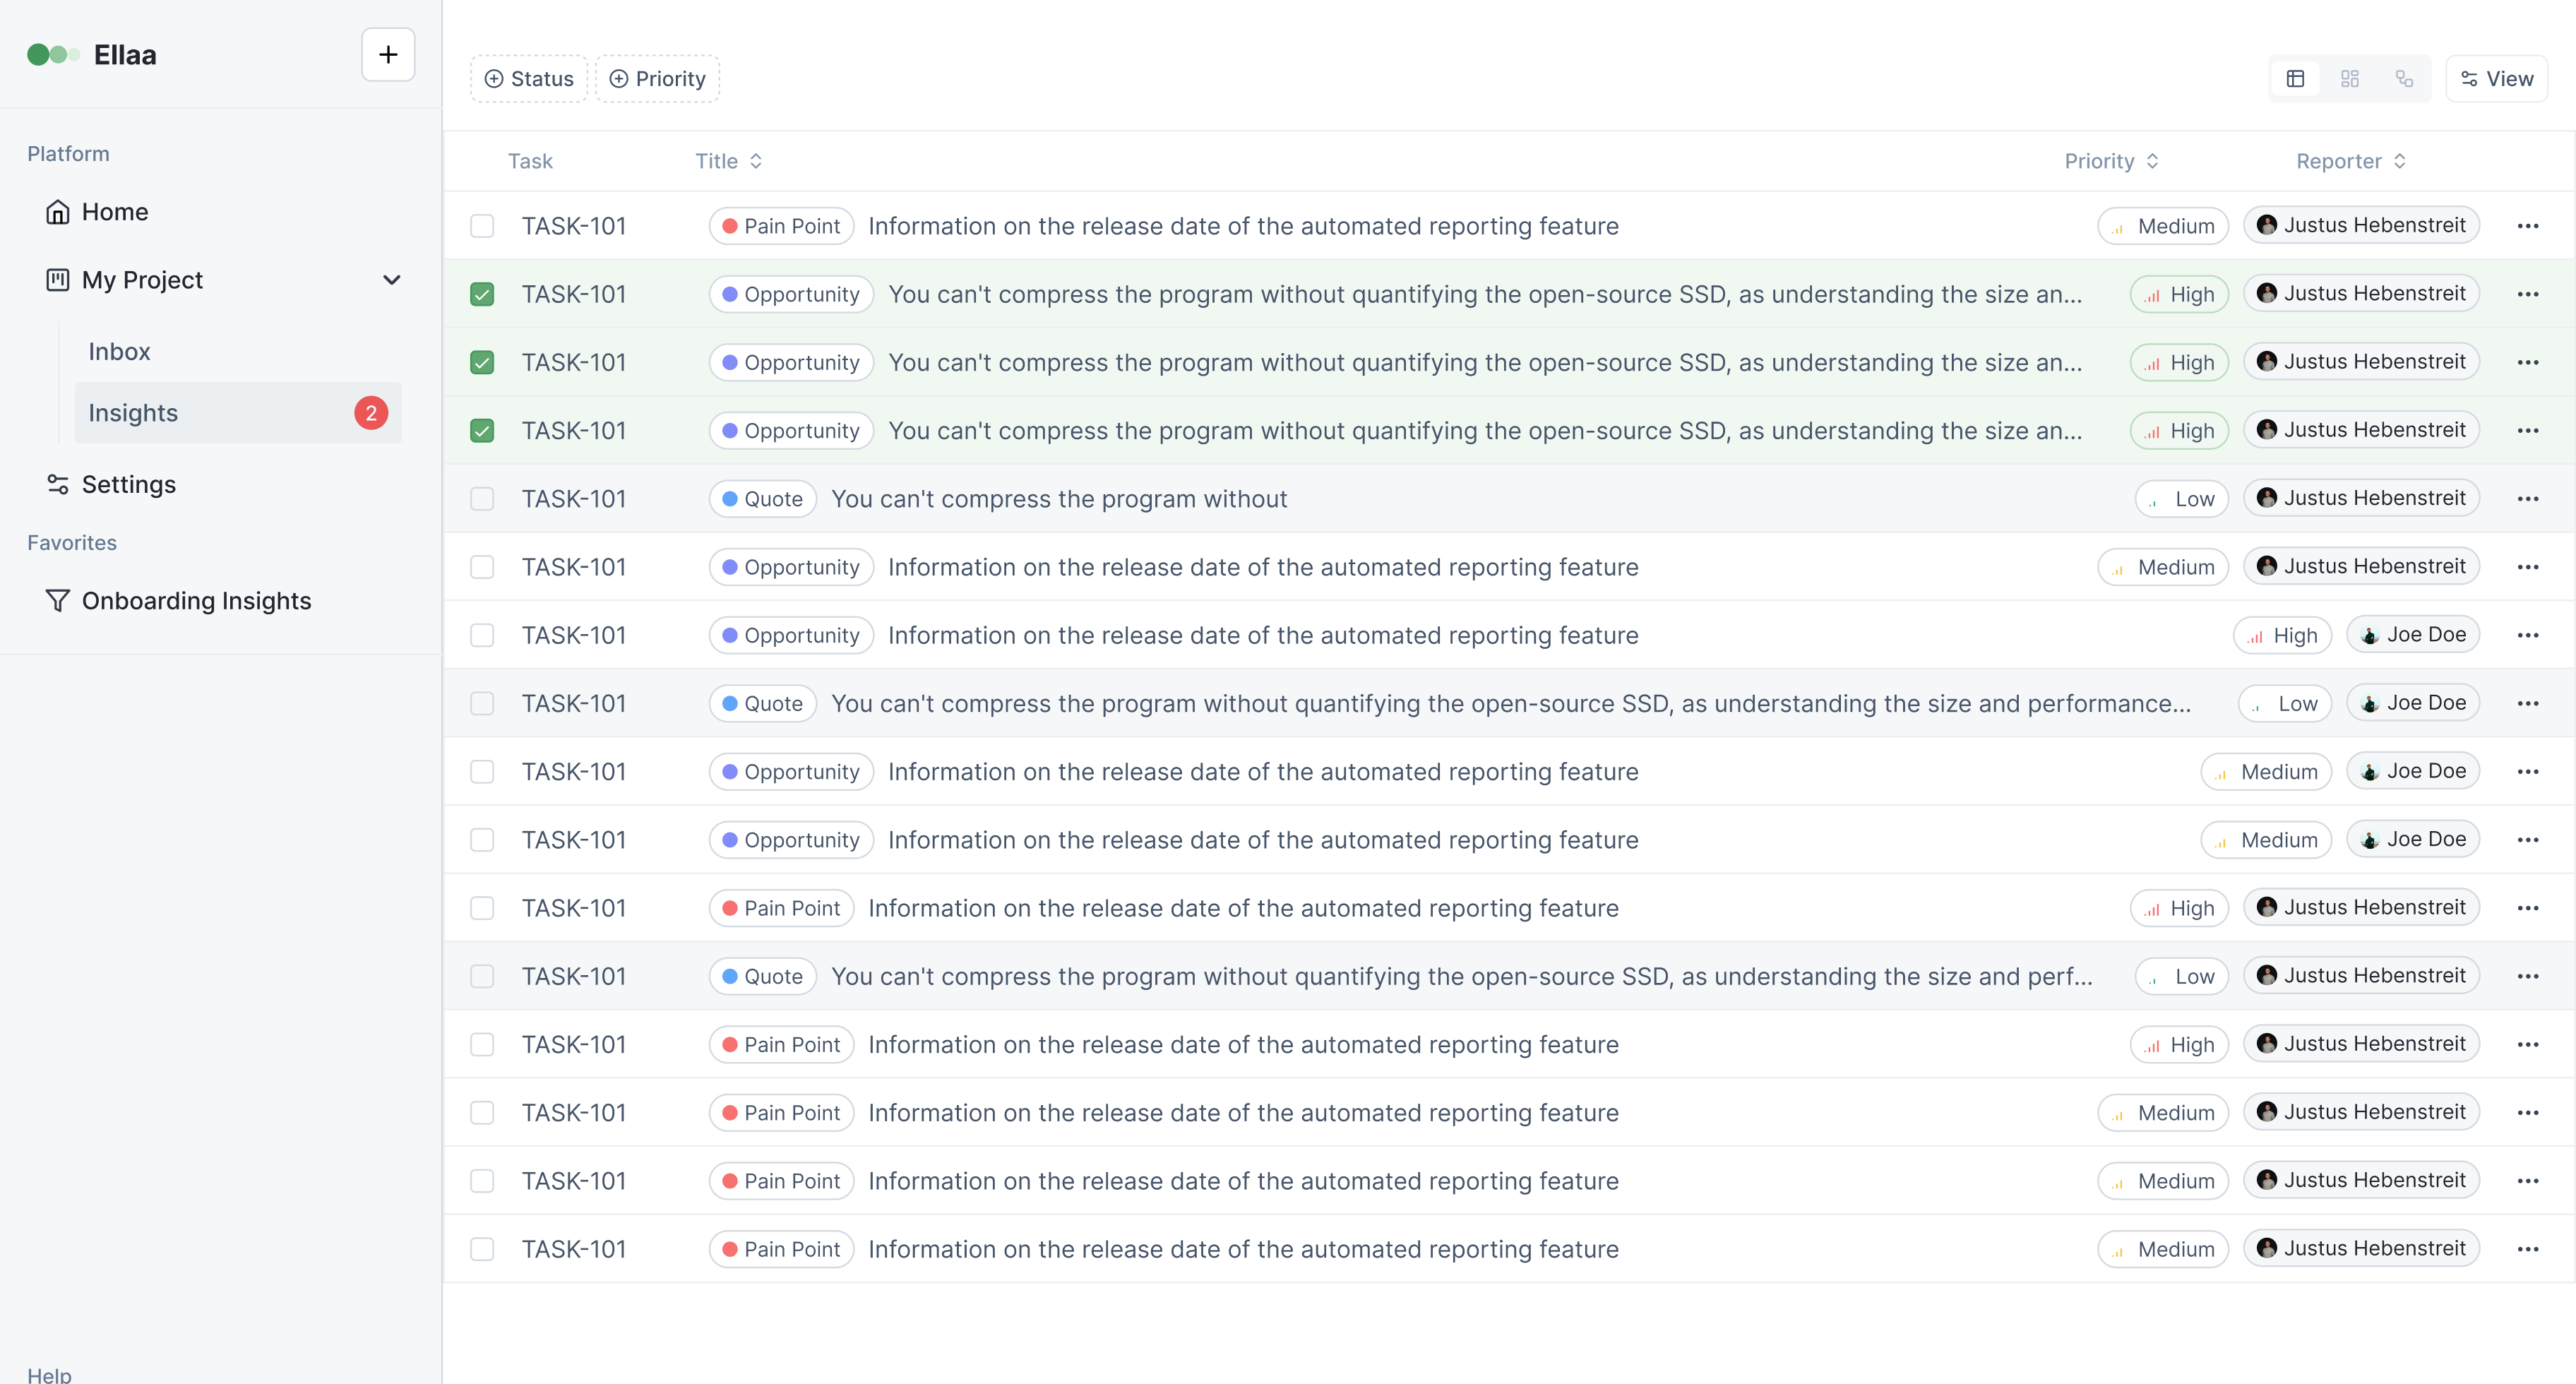Check the first Pain Point Medium row checkbox
The width and height of the screenshot is (2576, 1384).
pos(482,226)
